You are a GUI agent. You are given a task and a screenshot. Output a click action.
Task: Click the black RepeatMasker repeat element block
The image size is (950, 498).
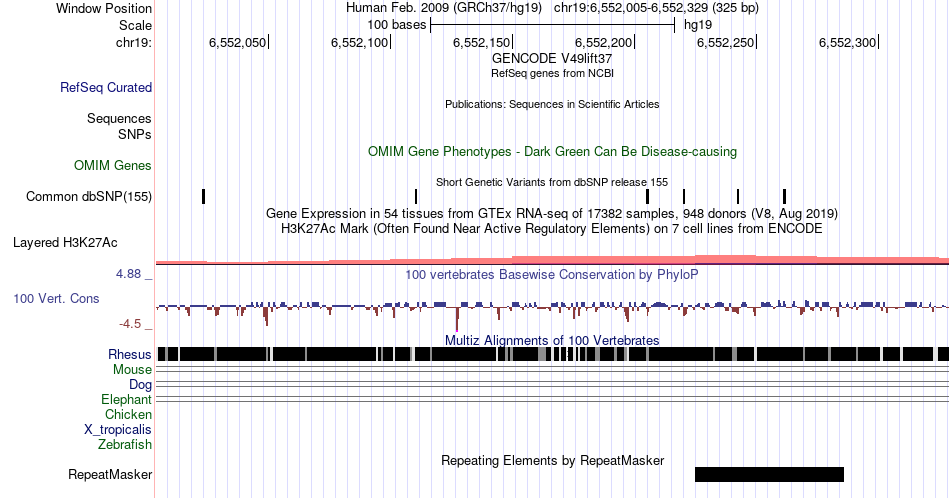pos(769,474)
